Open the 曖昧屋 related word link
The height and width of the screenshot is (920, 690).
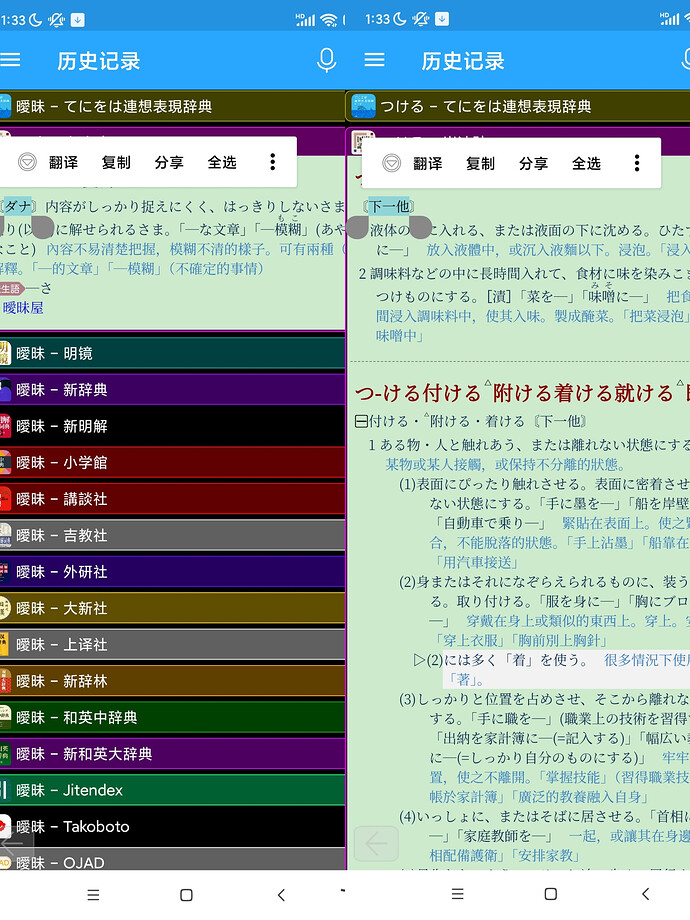pos(23,307)
